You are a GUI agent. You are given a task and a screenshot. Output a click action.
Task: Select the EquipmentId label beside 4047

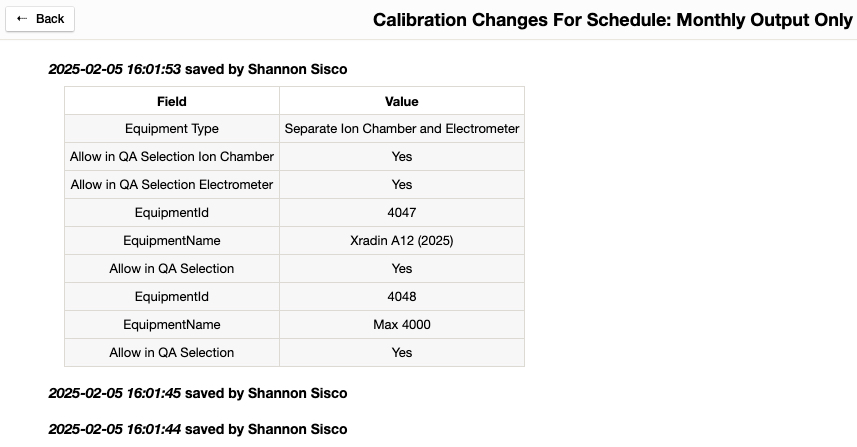pyautogui.click(x=172, y=213)
